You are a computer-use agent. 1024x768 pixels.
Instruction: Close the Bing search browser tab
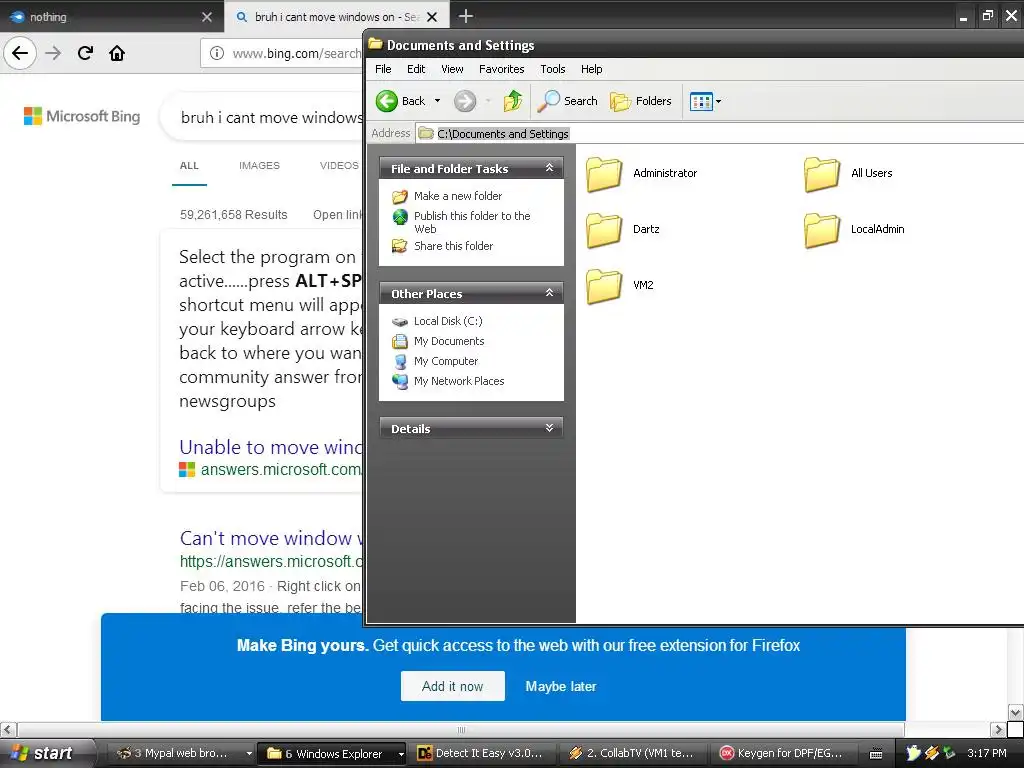point(432,17)
